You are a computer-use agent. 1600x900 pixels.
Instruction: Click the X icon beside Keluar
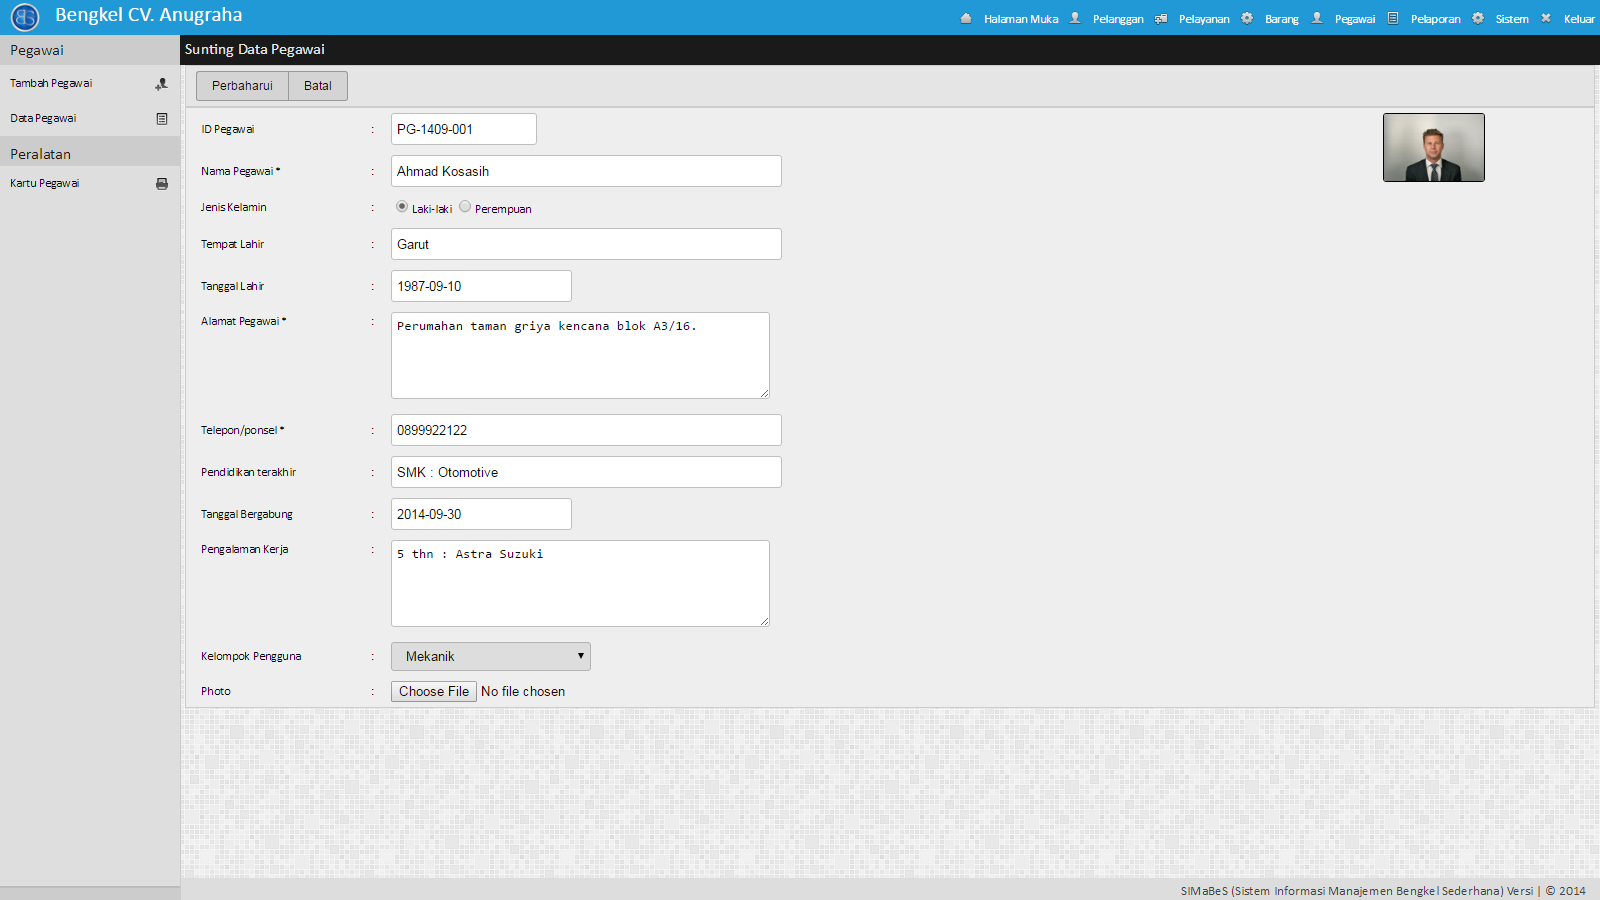pyautogui.click(x=1546, y=18)
